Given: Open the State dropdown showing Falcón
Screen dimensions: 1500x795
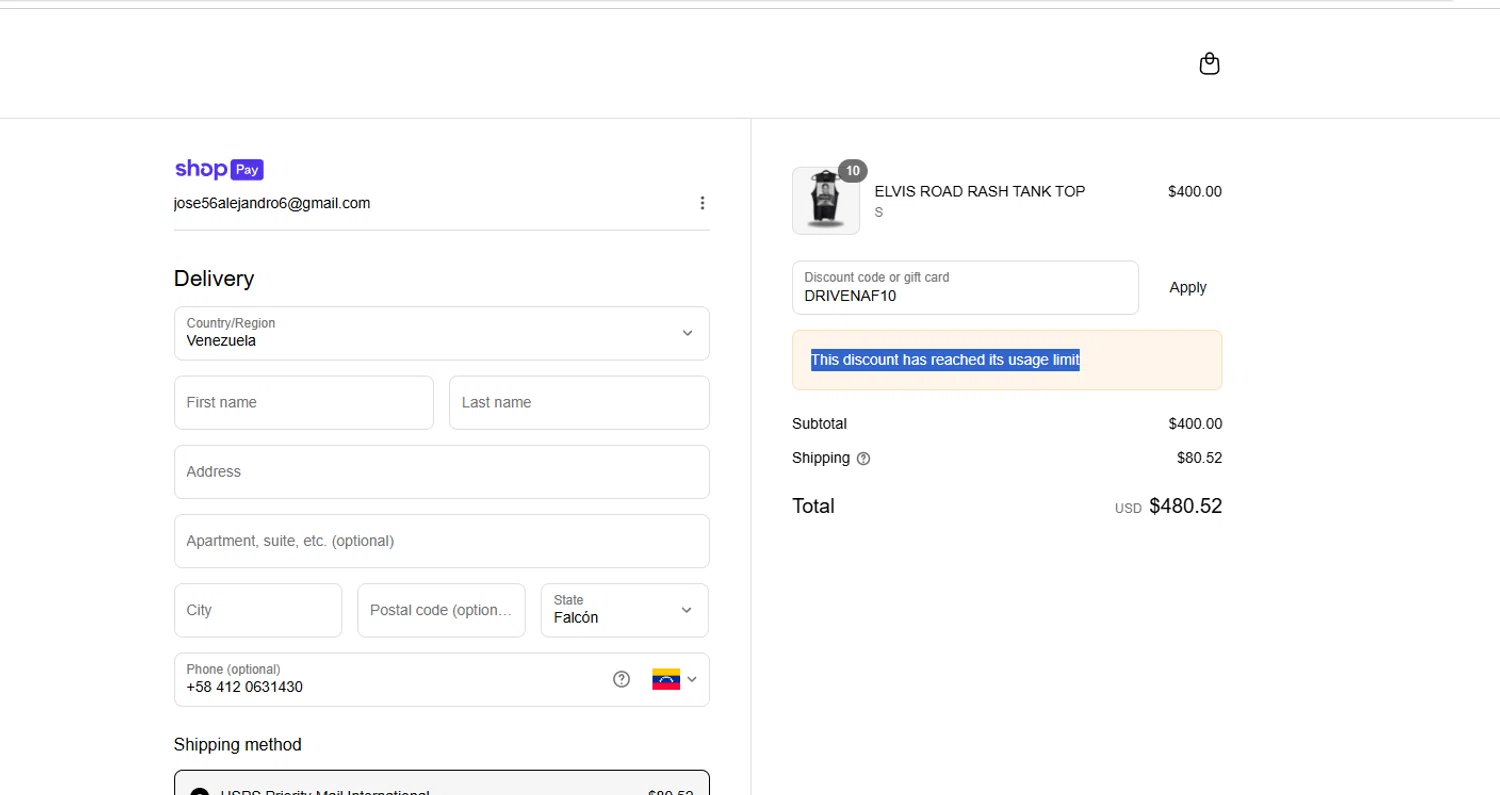Looking at the screenshot, I should pyautogui.click(x=624, y=610).
